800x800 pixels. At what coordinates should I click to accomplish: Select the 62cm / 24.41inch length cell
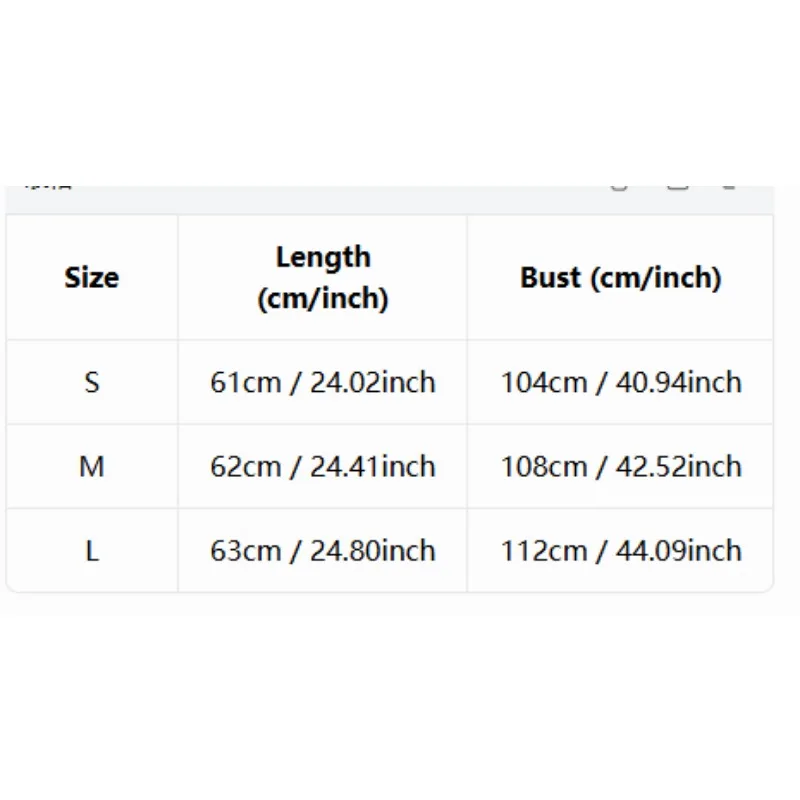click(322, 466)
